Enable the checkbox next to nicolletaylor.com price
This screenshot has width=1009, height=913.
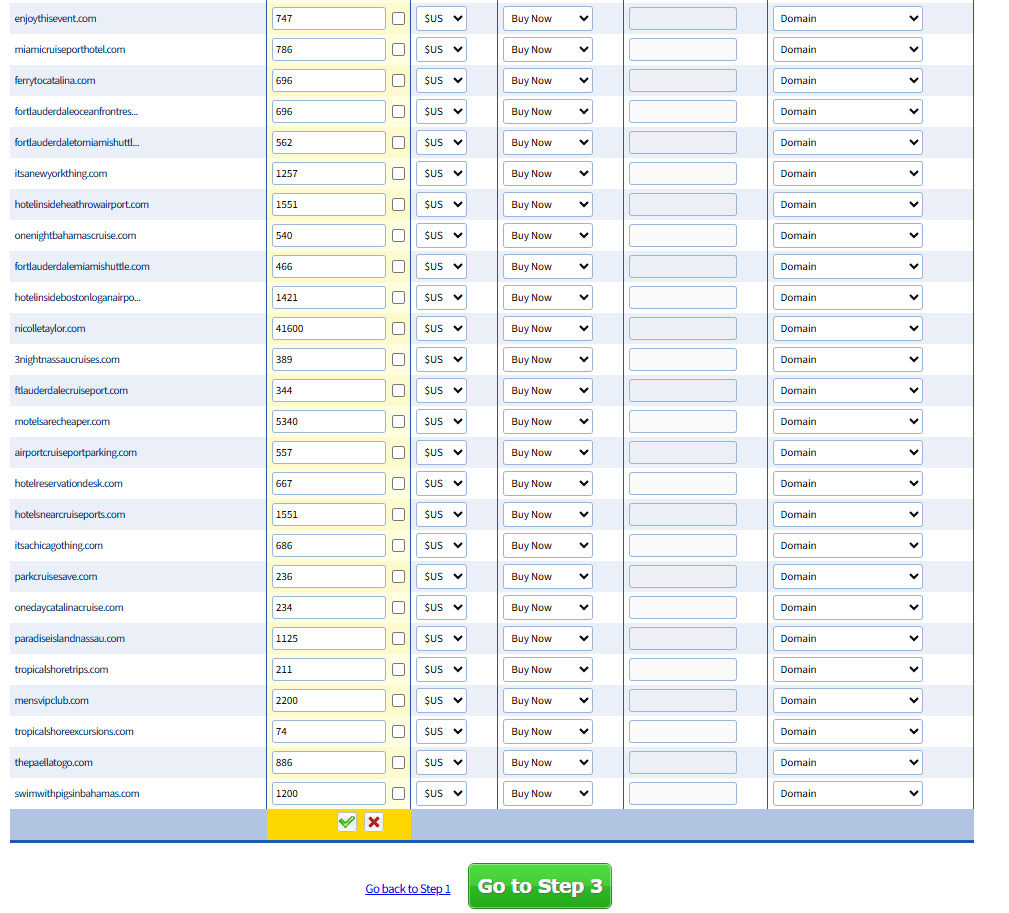tap(399, 329)
